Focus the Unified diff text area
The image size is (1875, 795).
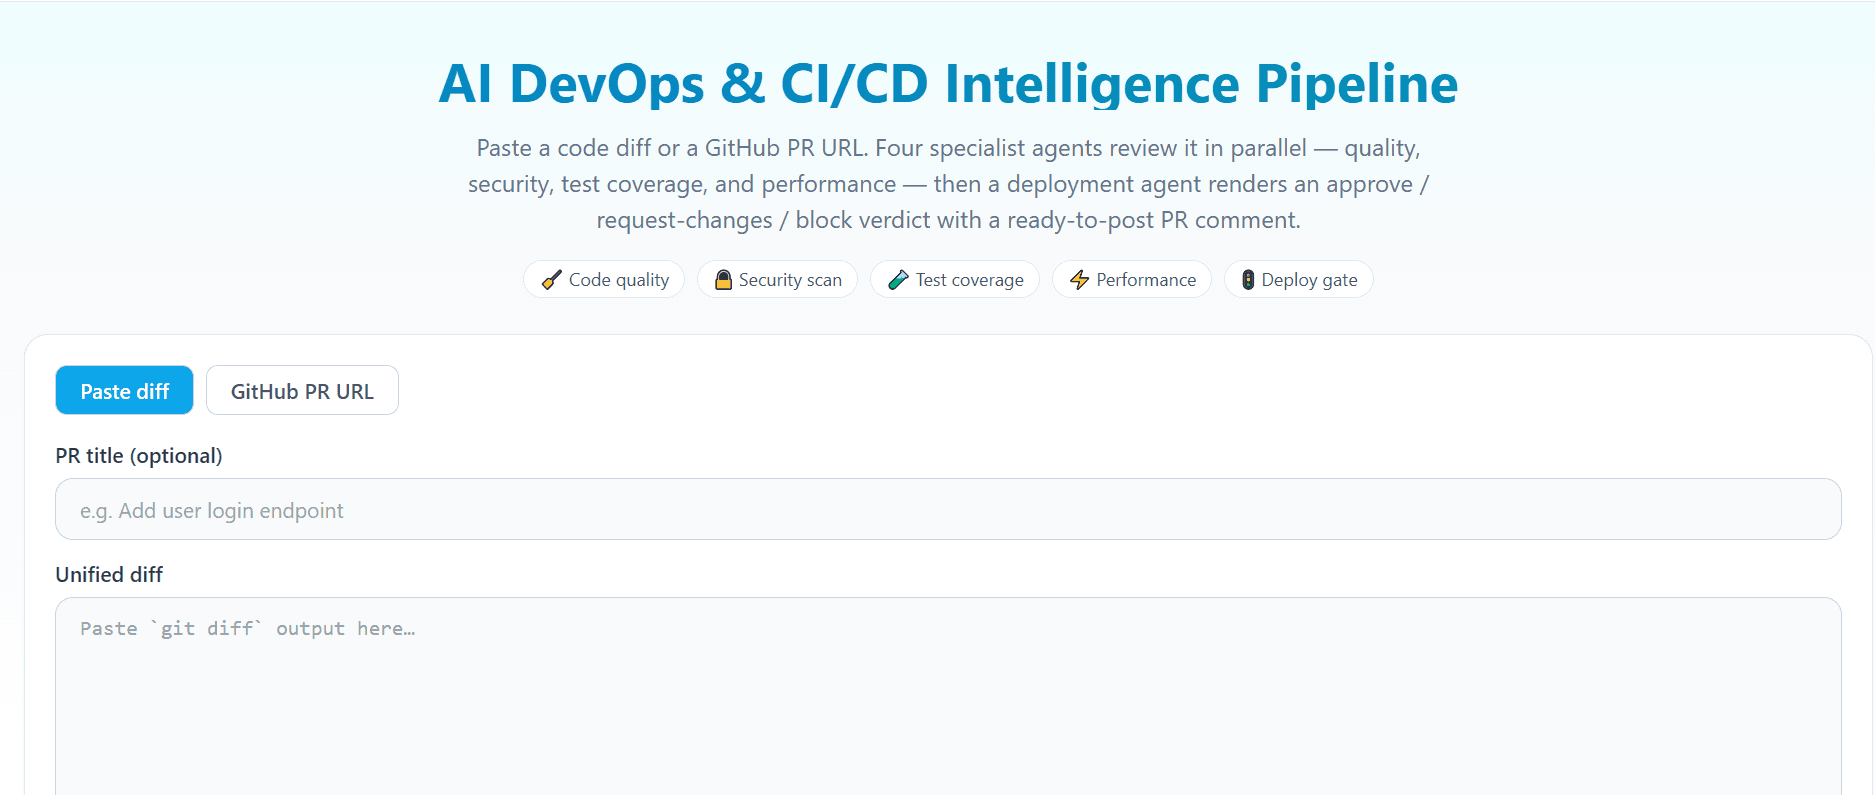[x=948, y=696]
